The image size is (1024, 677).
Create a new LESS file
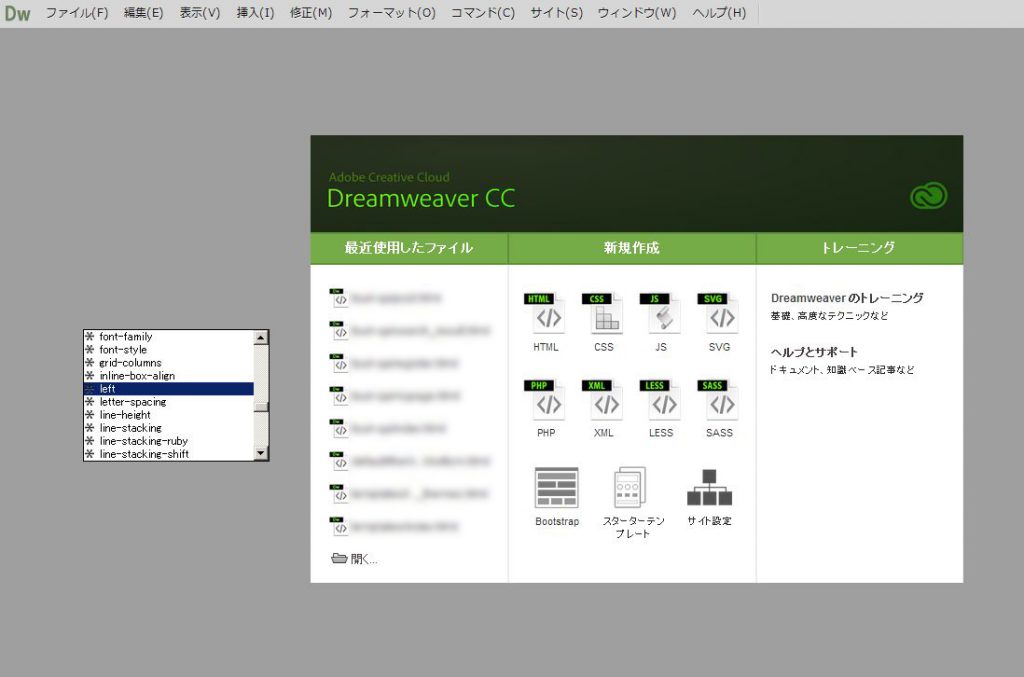click(x=661, y=409)
